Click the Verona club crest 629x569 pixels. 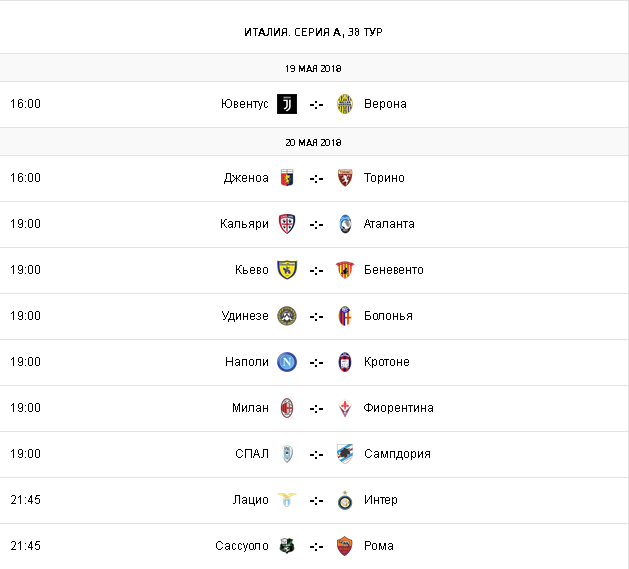tap(345, 104)
